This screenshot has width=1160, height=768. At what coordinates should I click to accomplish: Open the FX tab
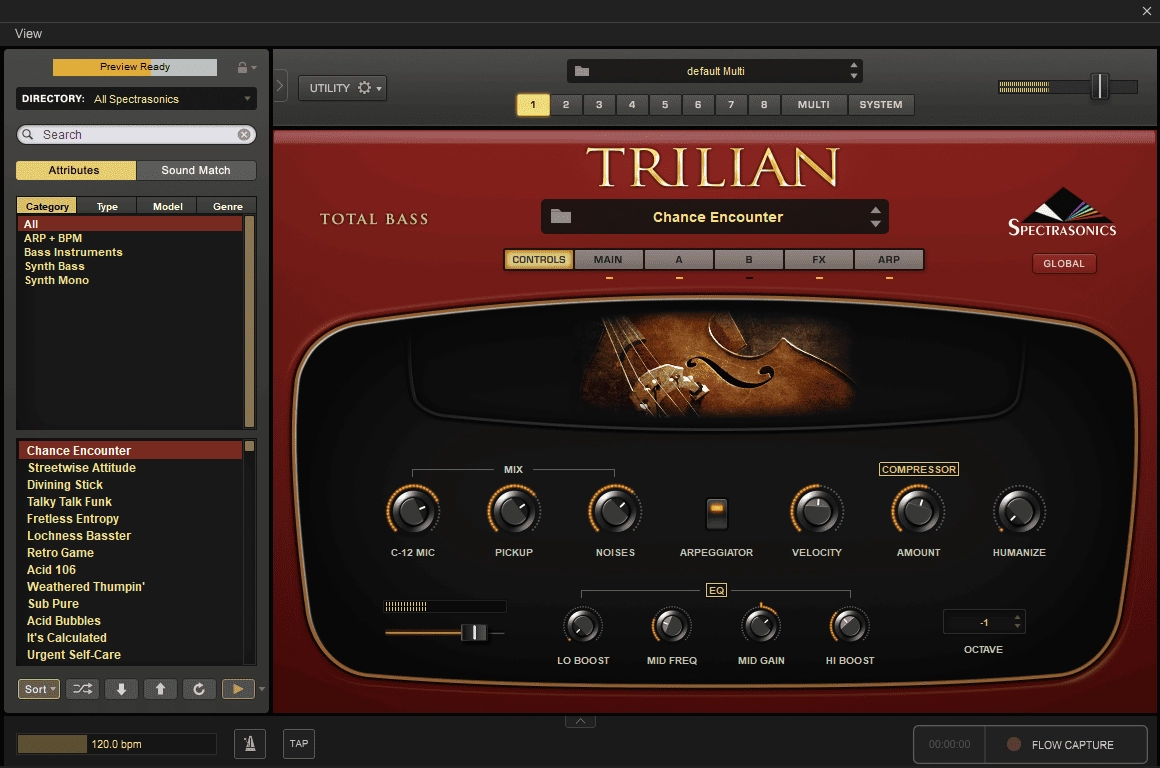coord(819,260)
